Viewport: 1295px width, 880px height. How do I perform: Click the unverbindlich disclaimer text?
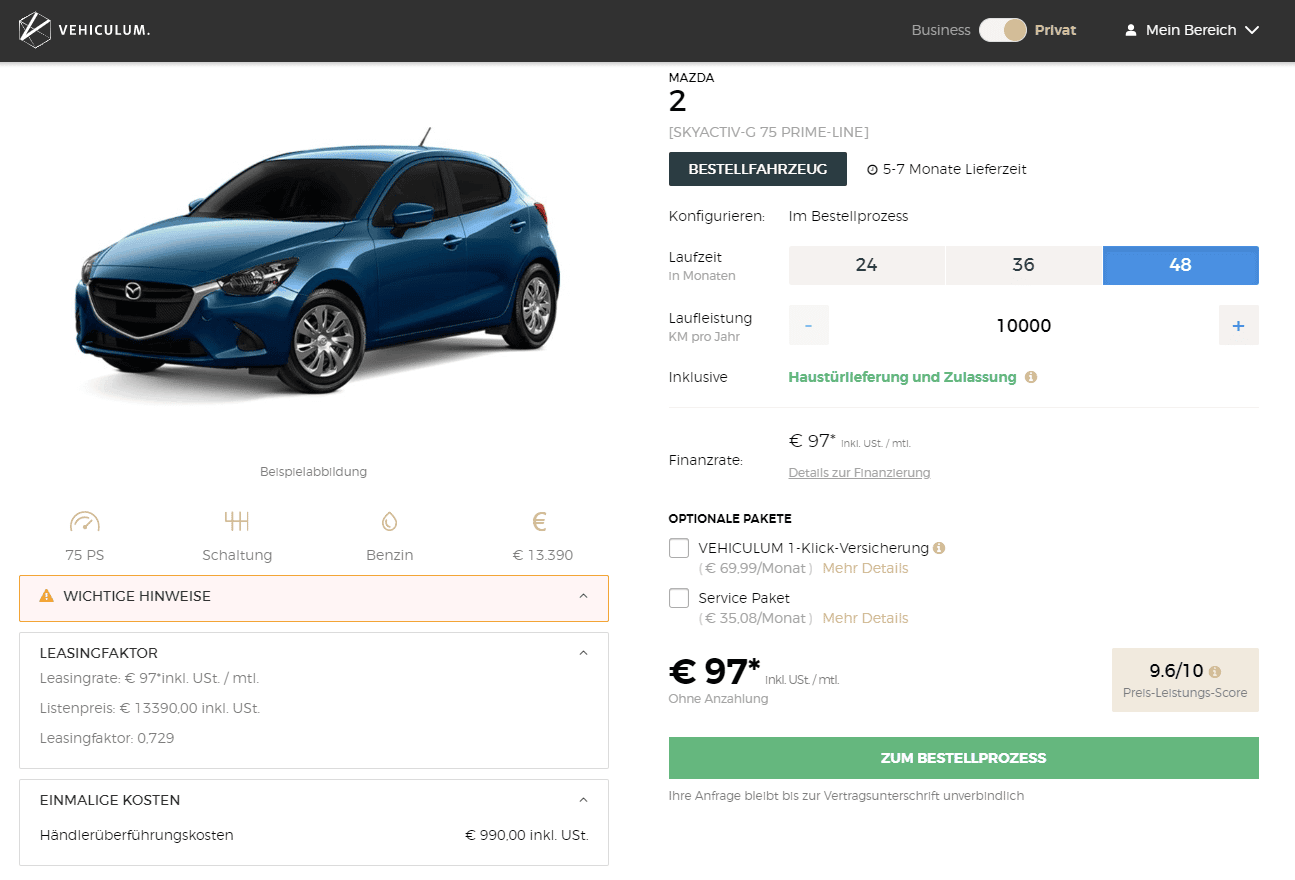(x=846, y=796)
